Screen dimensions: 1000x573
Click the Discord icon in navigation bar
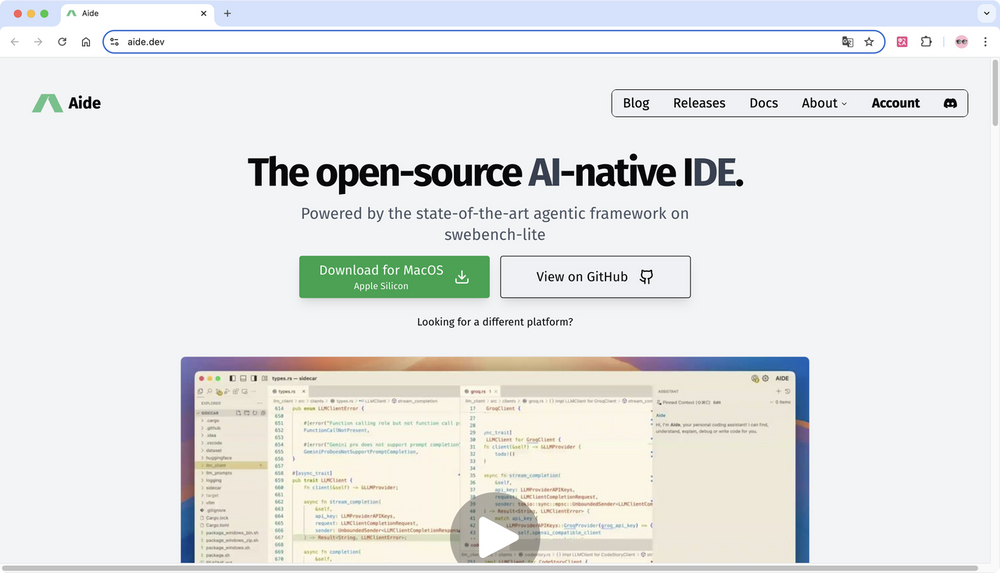point(950,103)
